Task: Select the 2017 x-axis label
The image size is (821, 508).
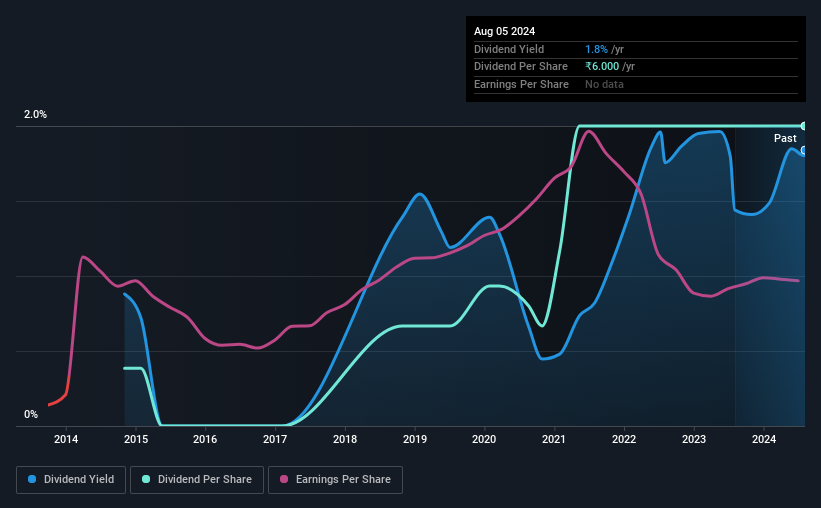Action: click(x=275, y=439)
